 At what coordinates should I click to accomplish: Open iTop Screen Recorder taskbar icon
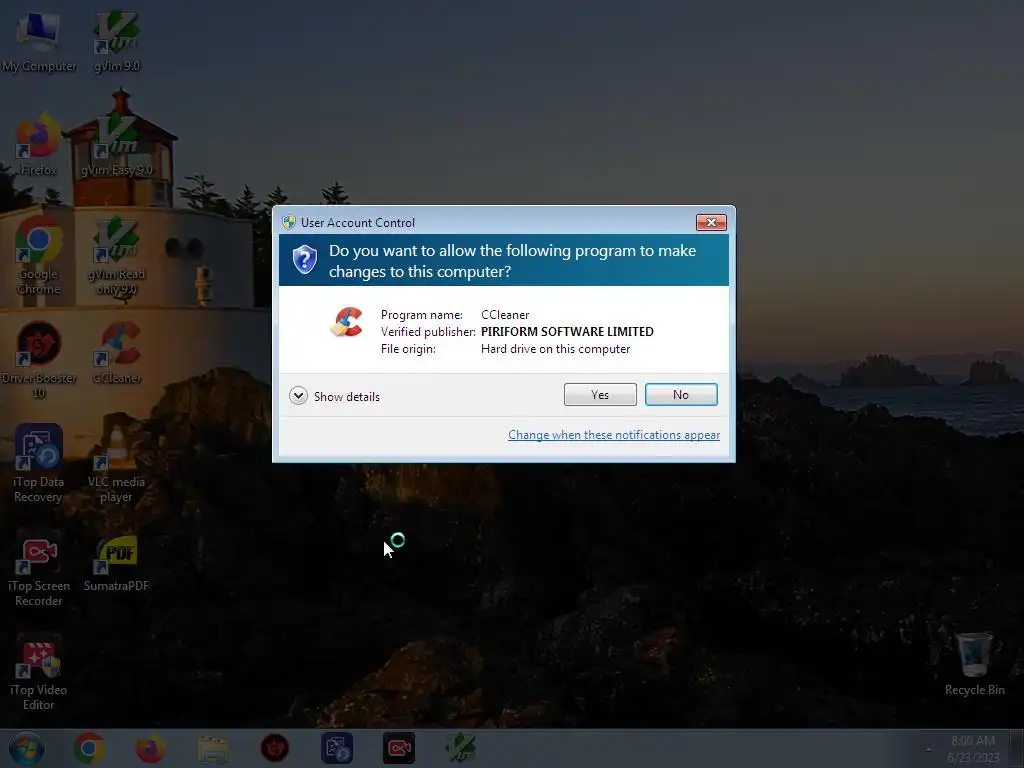[x=398, y=748]
